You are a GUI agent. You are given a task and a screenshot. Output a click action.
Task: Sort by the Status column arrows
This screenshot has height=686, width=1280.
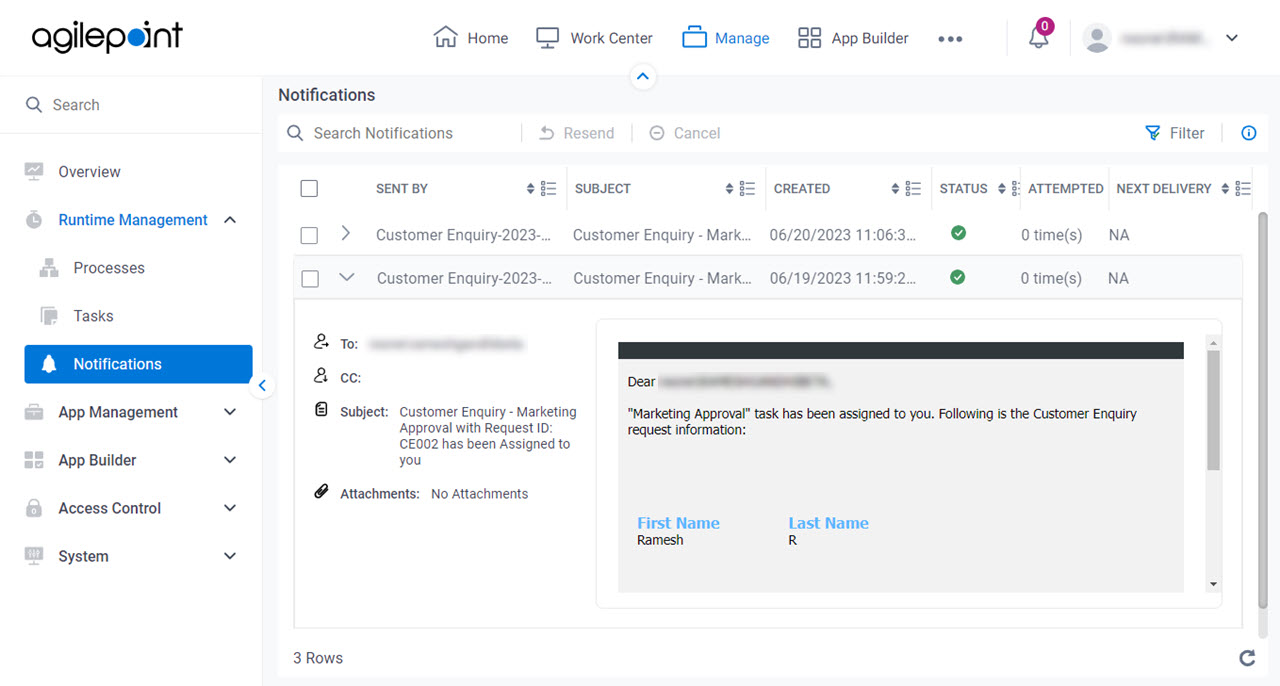(1002, 188)
